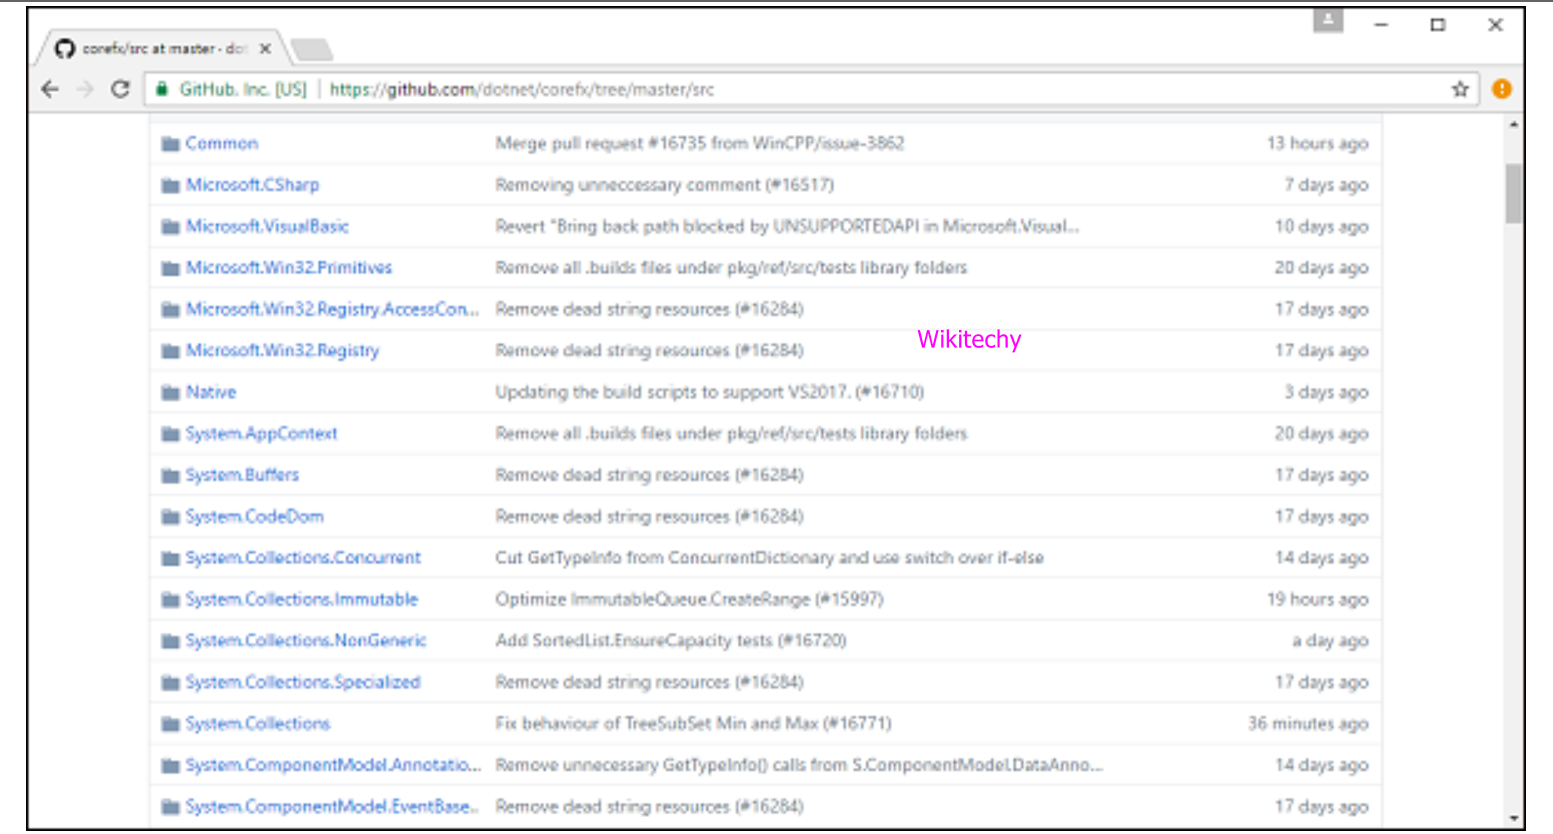The width and height of the screenshot is (1553, 834).
Task: Open commit 'Removing unneccessary comment (#16517)'
Action: pos(664,185)
